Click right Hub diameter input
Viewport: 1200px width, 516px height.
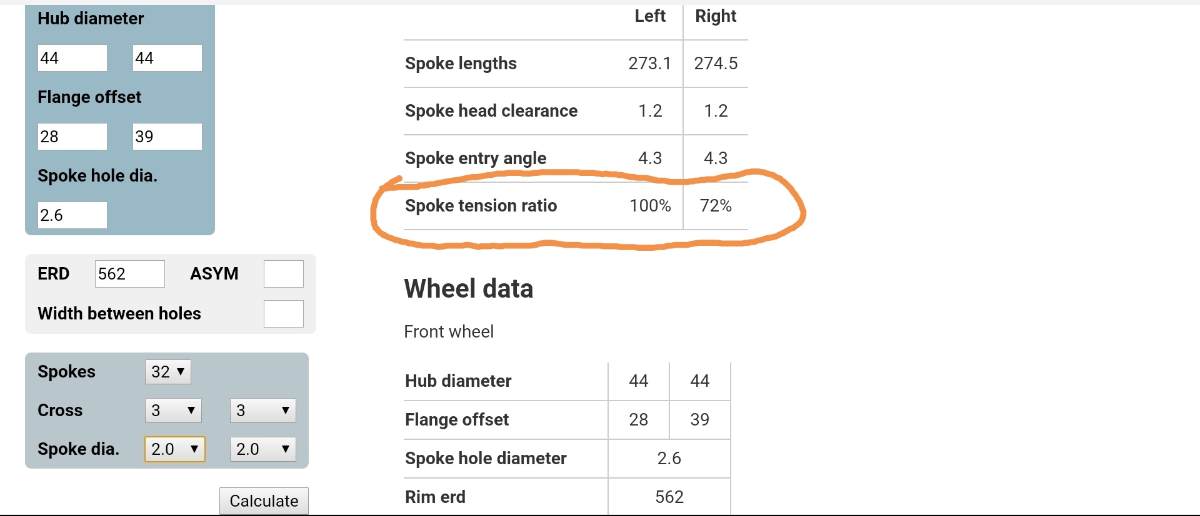tap(167, 58)
